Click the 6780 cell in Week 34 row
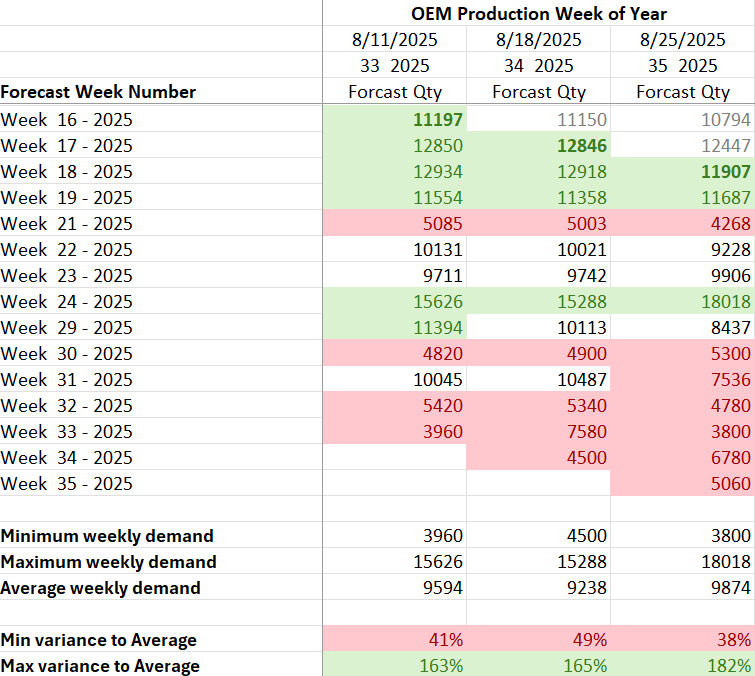Viewport: 755px width, 676px height. coord(730,457)
